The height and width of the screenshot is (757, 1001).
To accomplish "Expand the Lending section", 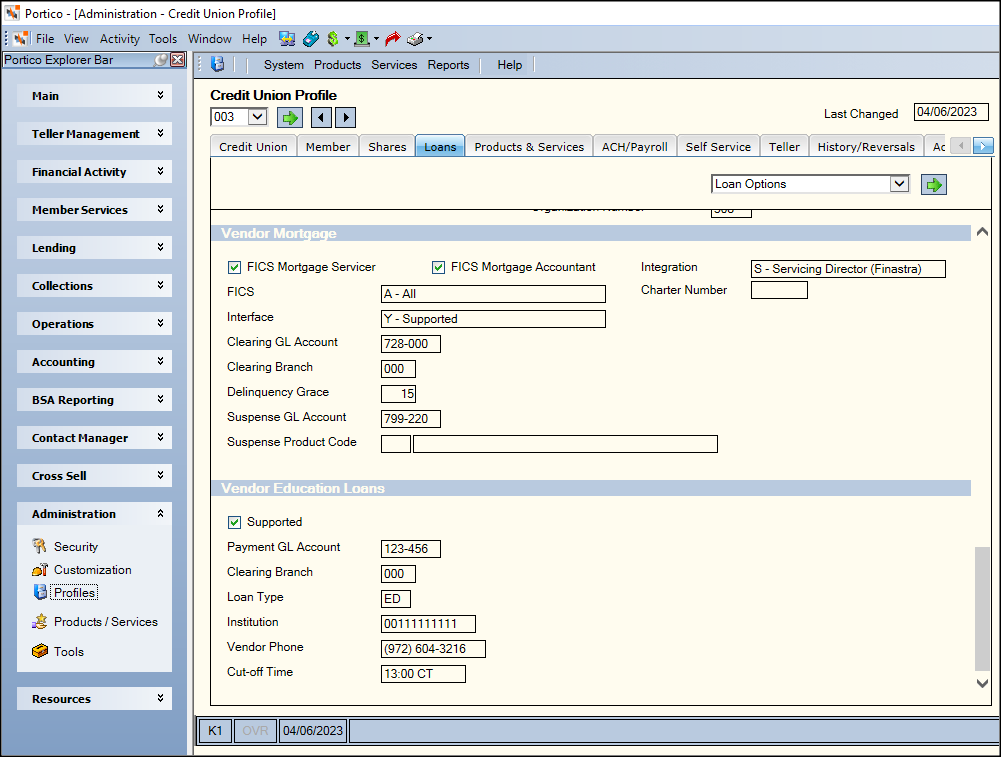I will [x=94, y=248].
